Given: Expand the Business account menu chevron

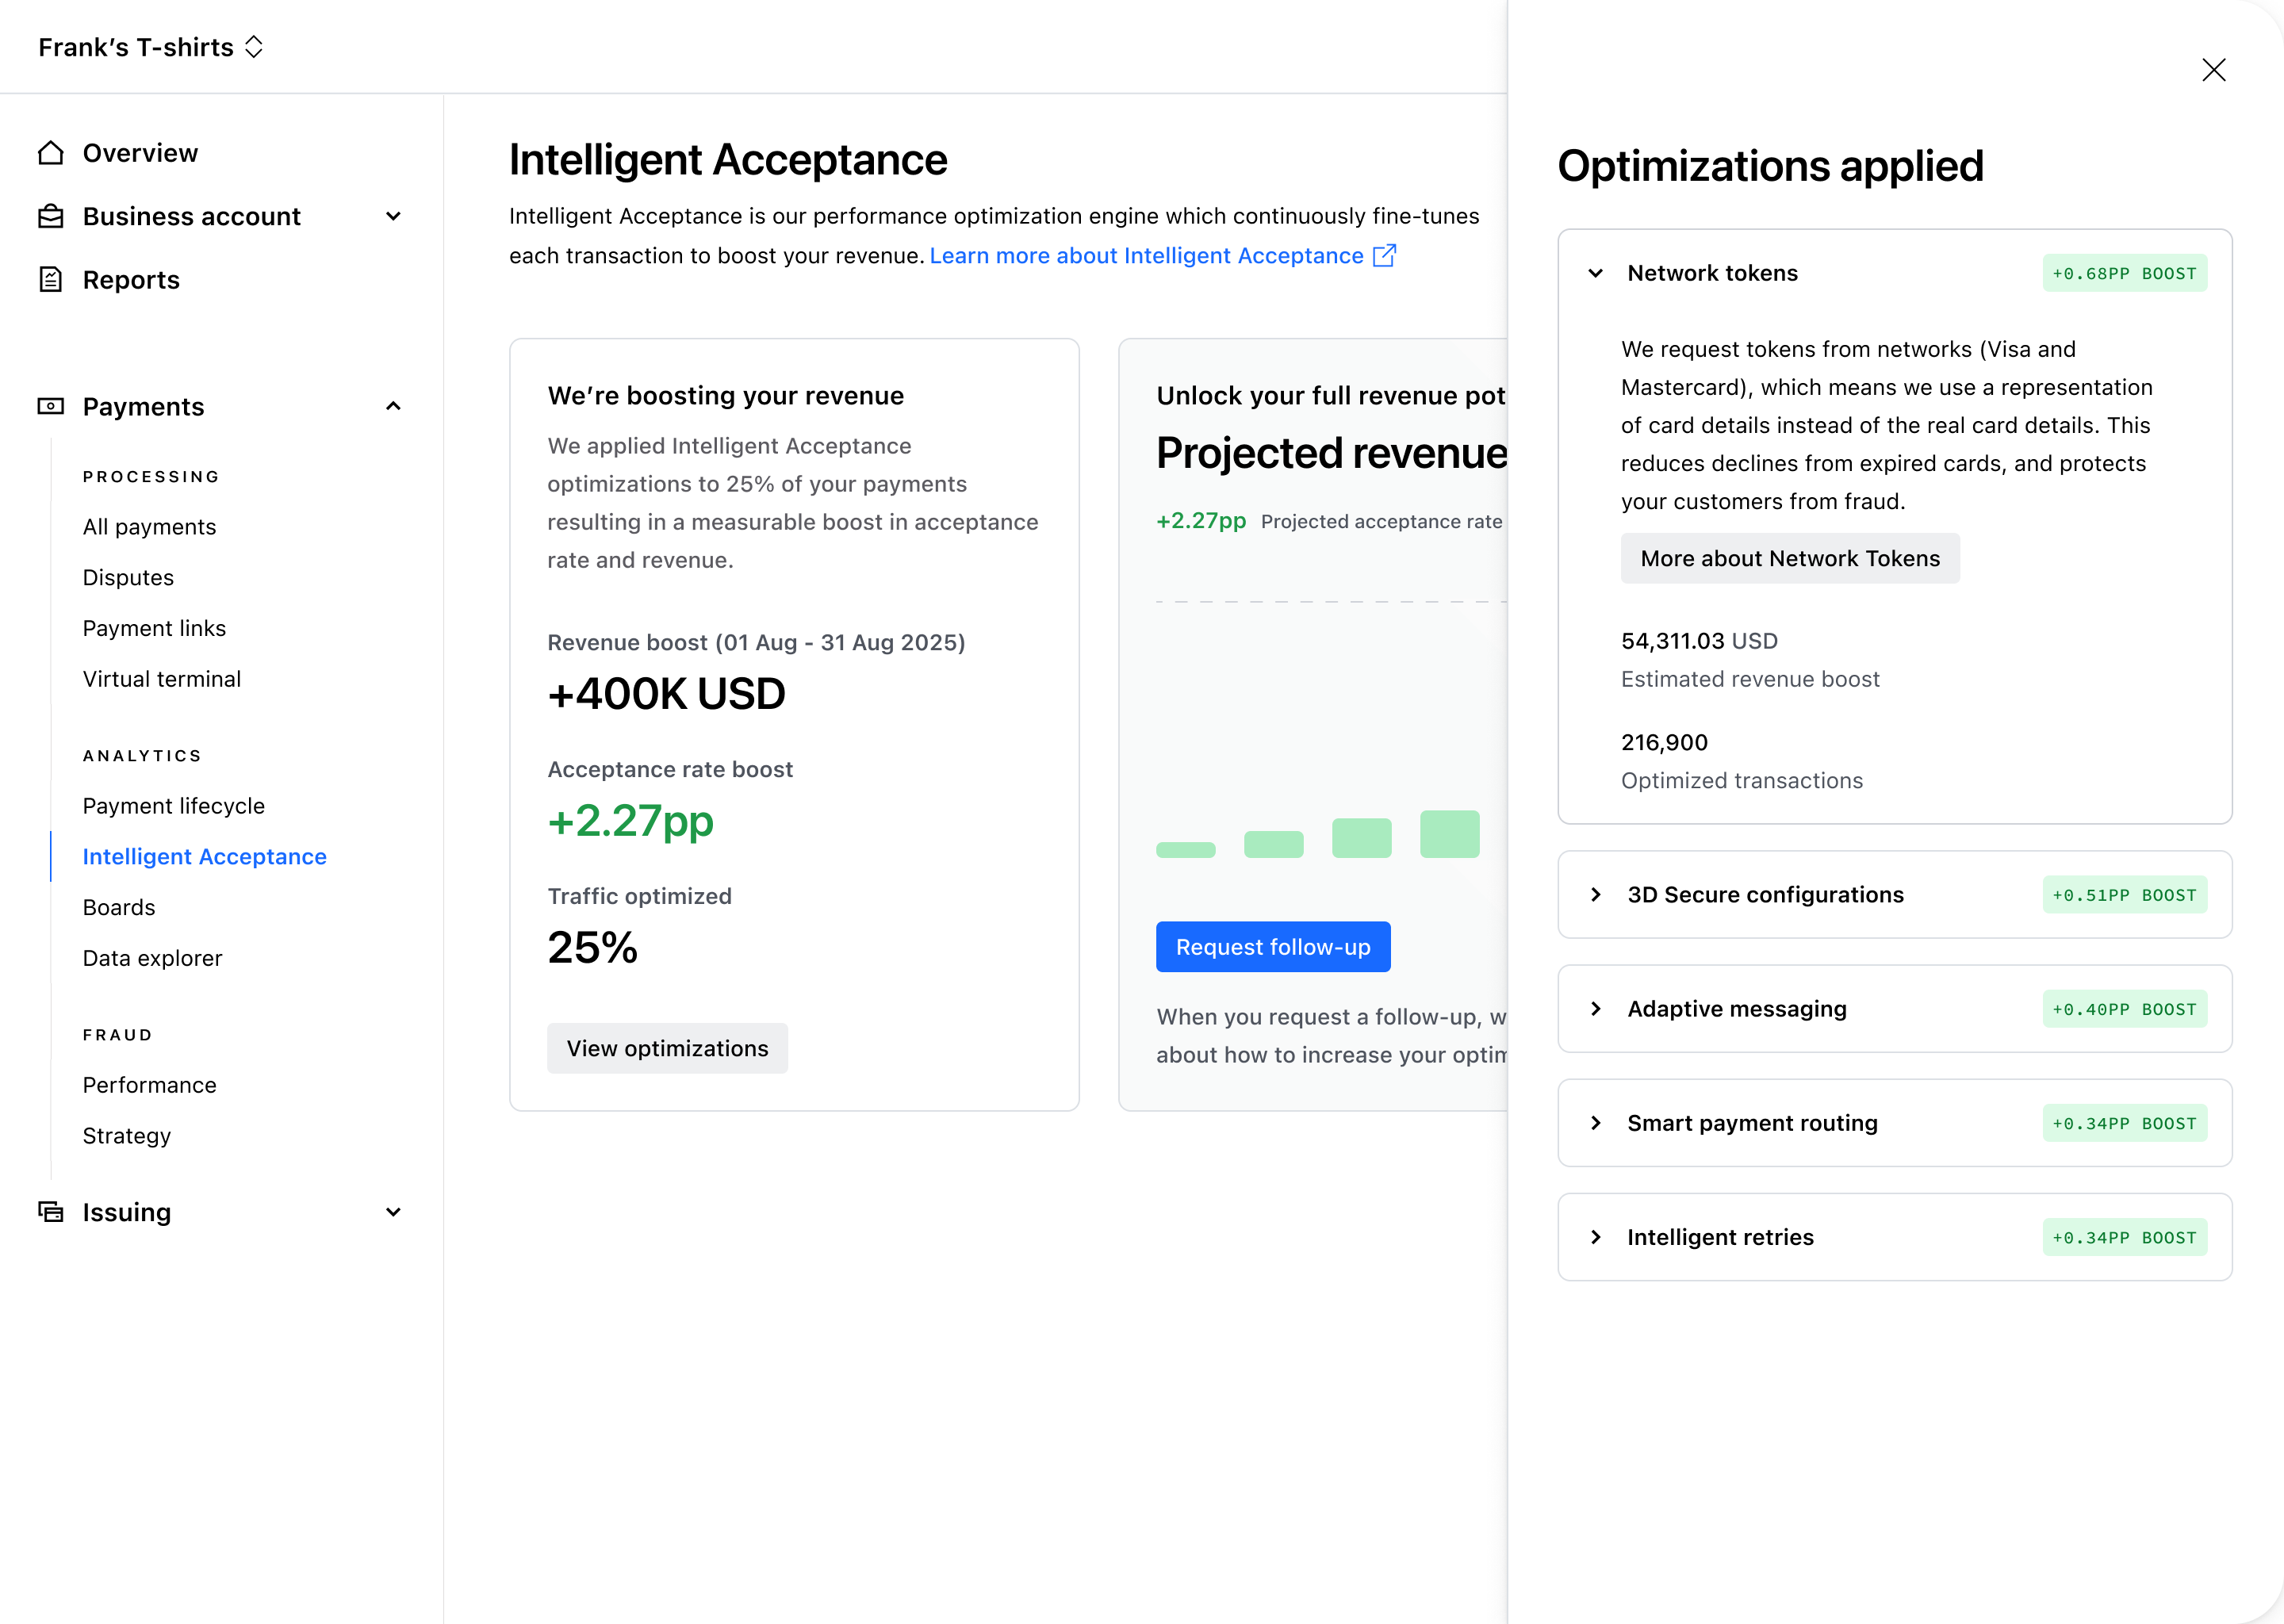Looking at the screenshot, I should tap(393, 216).
